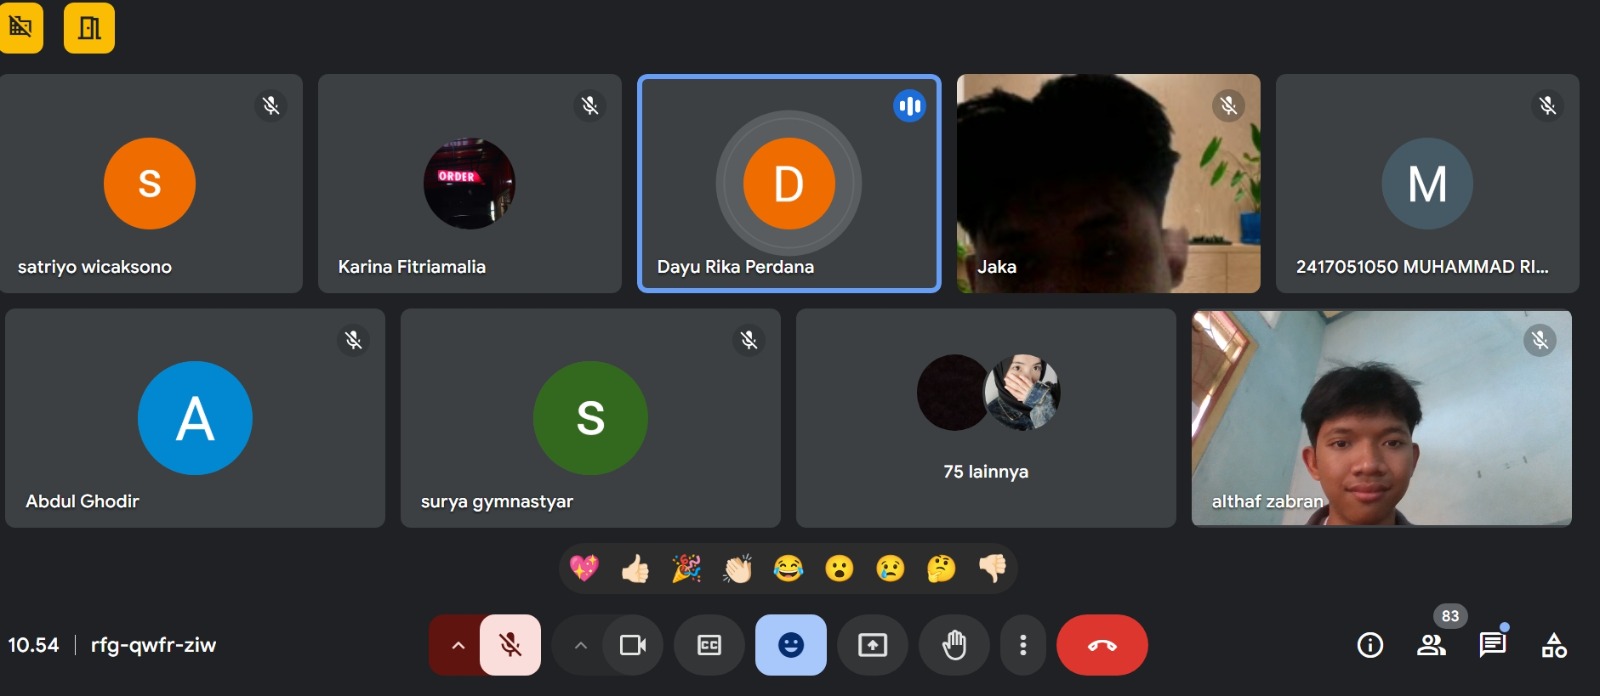Close the emoji reactions bar toggle

coord(790,645)
